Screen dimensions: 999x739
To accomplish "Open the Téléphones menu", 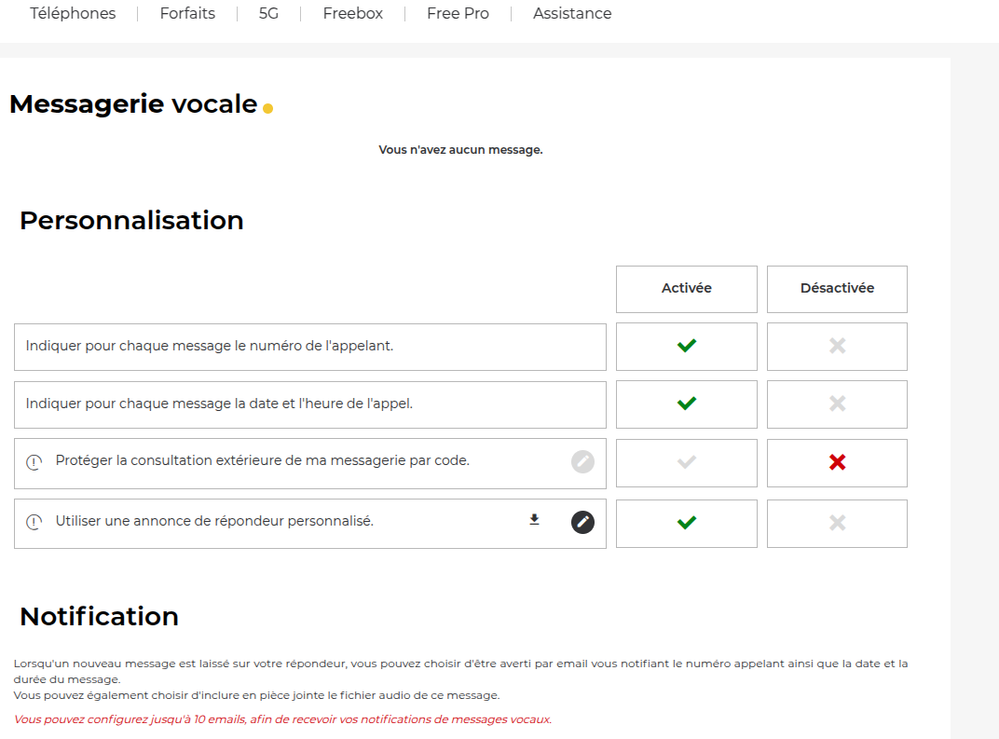I will click(73, 14).
